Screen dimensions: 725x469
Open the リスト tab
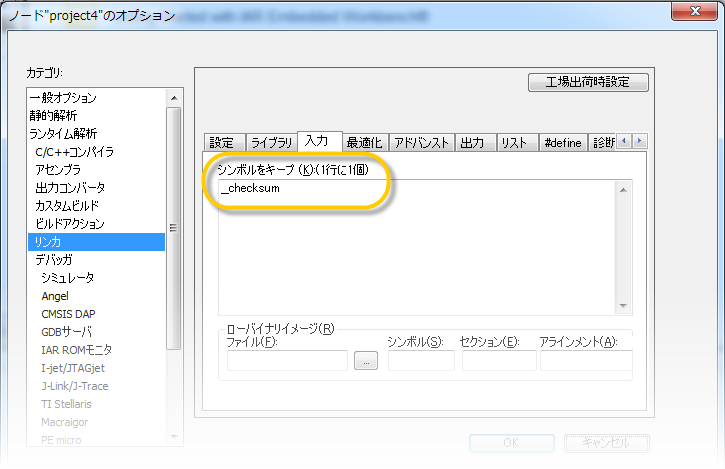[x=517, y=143]
